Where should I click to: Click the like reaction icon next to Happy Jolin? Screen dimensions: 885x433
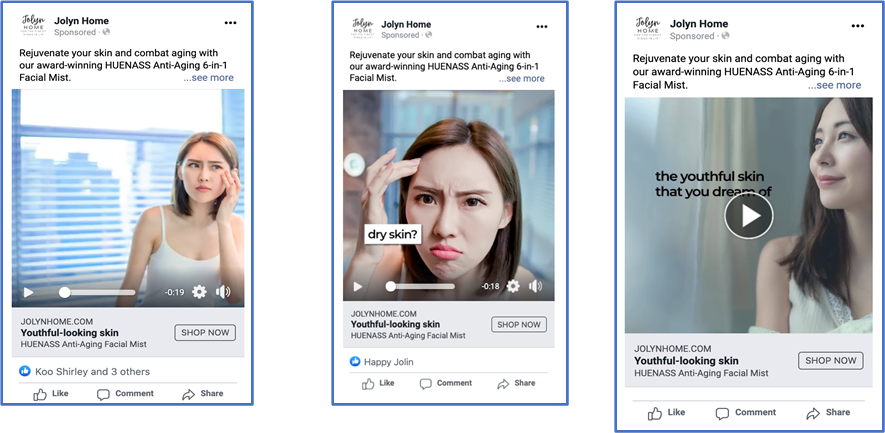point(355,362)
